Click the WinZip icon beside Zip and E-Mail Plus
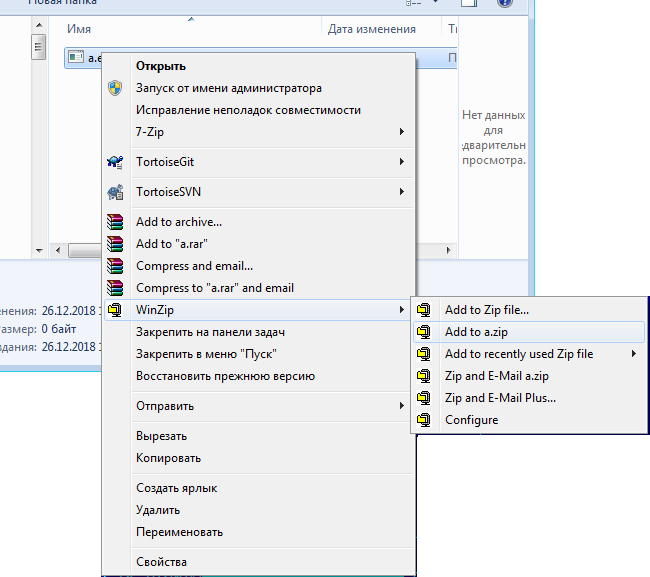The height and width of the screenshot is (577, 650). coord(425,398)
